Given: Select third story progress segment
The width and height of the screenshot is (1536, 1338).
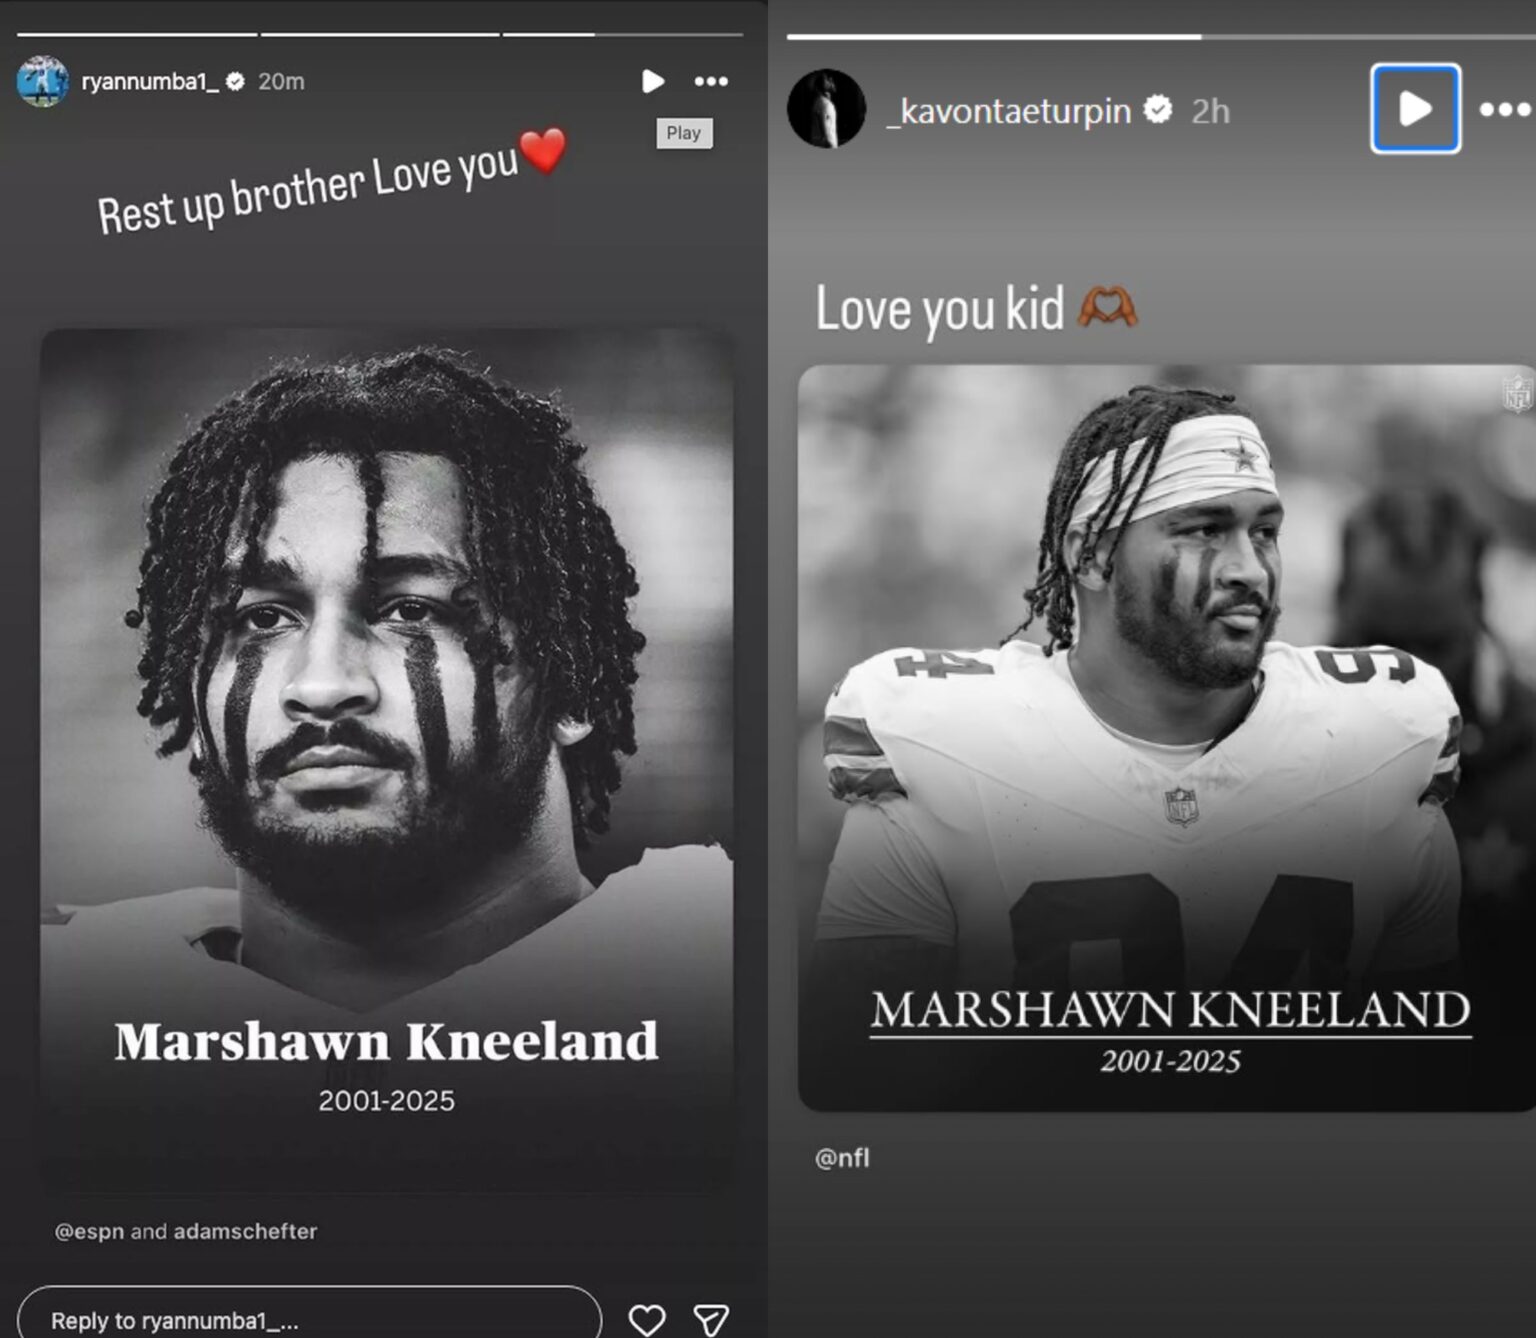Looking at the screenshot, I should (623, 34).
